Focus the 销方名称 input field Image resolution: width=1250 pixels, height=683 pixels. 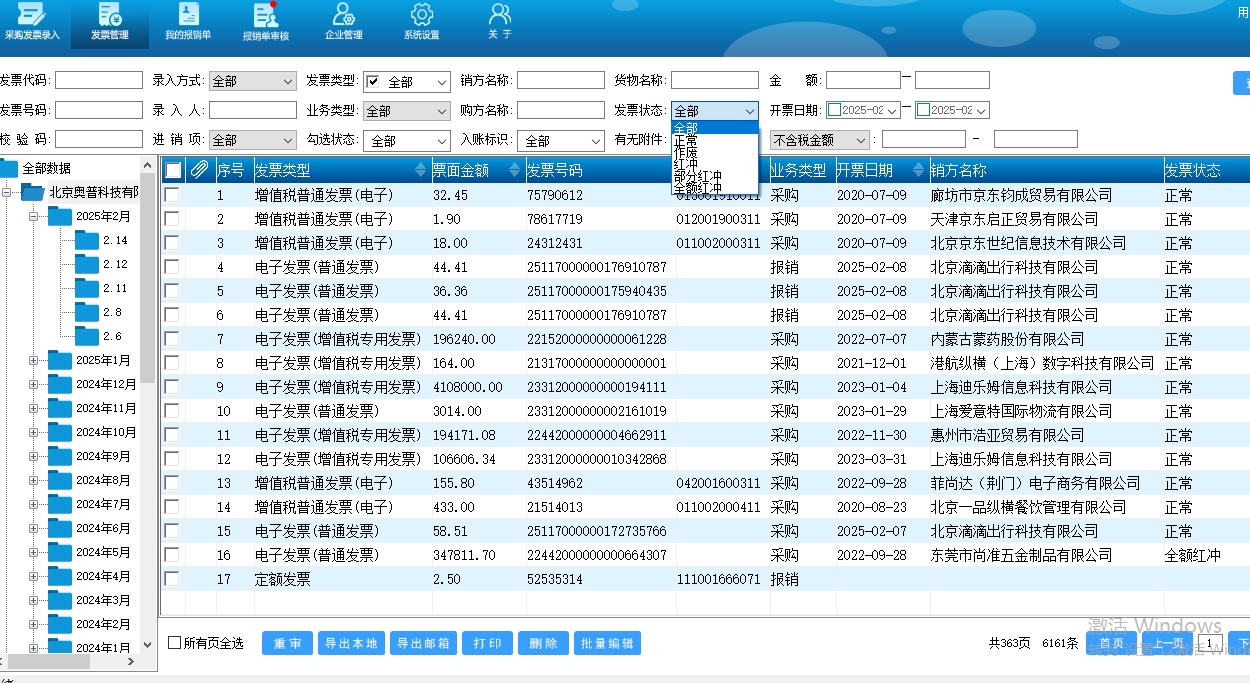pyautogui.click(x=561, y=80)
